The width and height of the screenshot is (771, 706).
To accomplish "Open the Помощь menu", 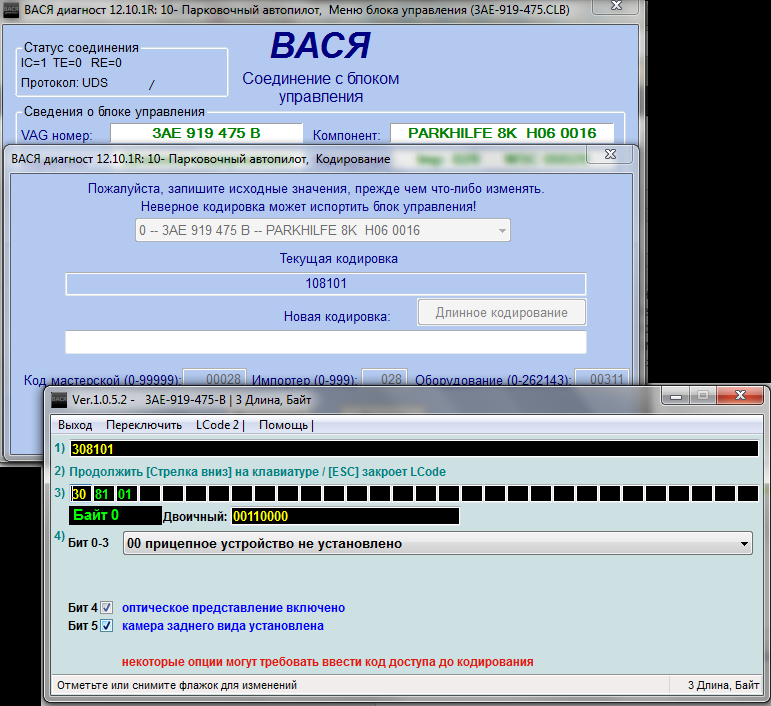I will point(284,425).
